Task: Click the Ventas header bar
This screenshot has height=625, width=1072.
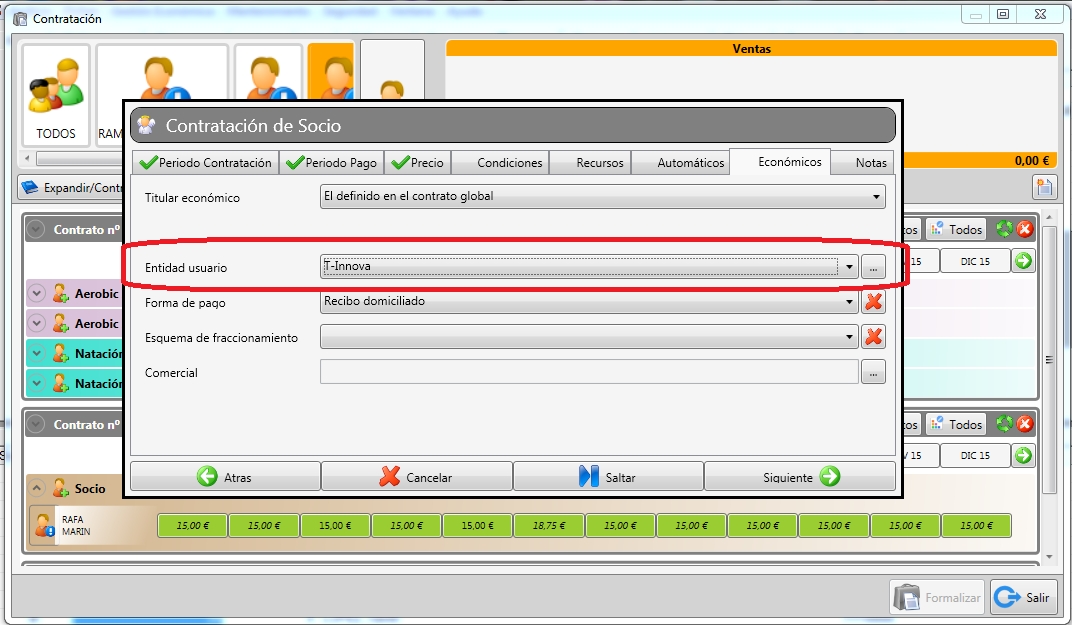Action: (x=751, y=49)
